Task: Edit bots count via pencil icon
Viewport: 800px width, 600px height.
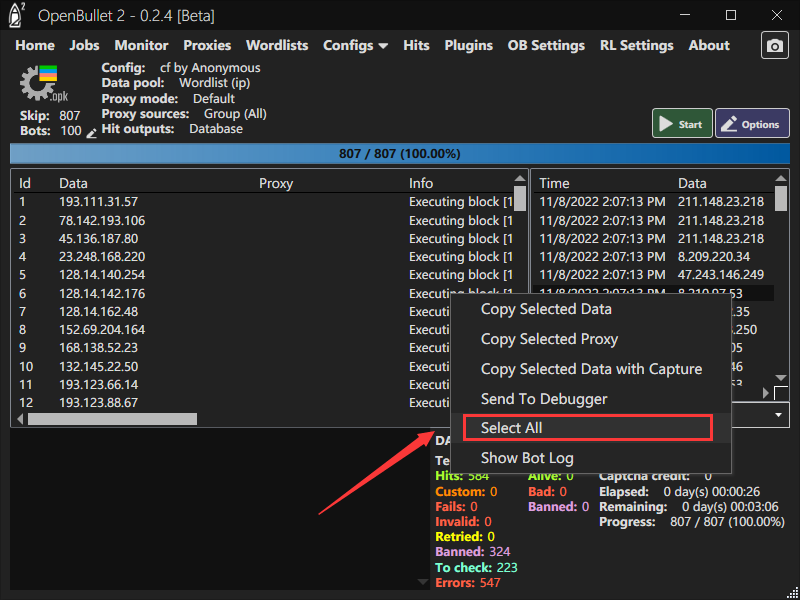Action: tap(92, 133)
